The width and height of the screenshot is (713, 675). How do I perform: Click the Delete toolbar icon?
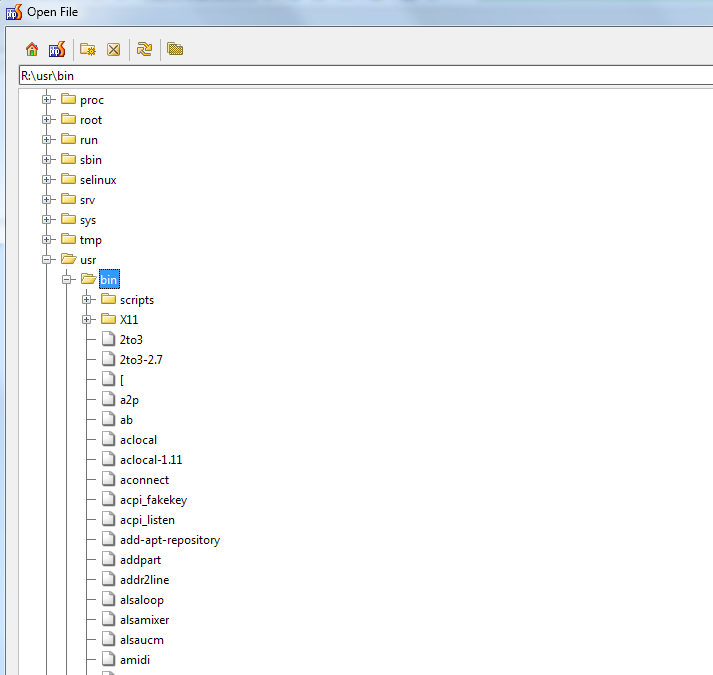pyautogui.click(x=113, y=49)
